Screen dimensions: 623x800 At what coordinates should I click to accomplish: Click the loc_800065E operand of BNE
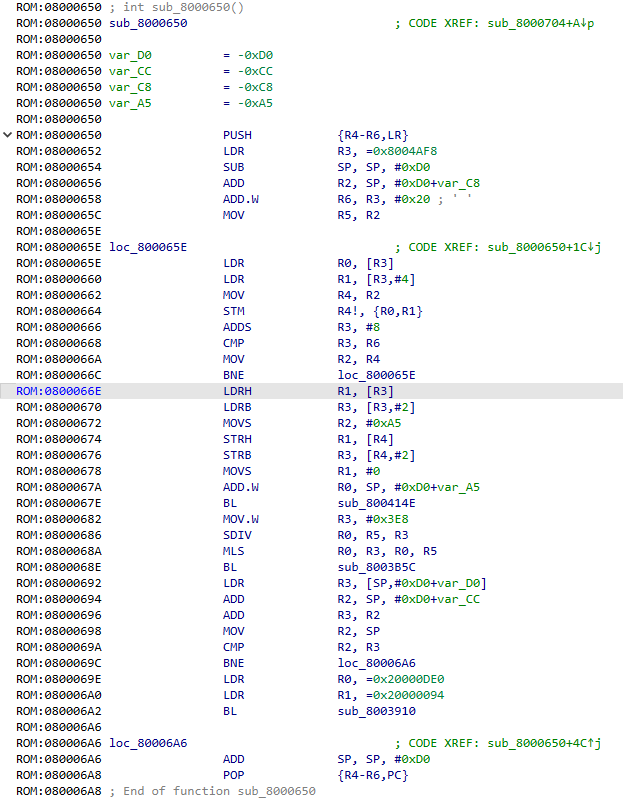(x=376, y=375)
